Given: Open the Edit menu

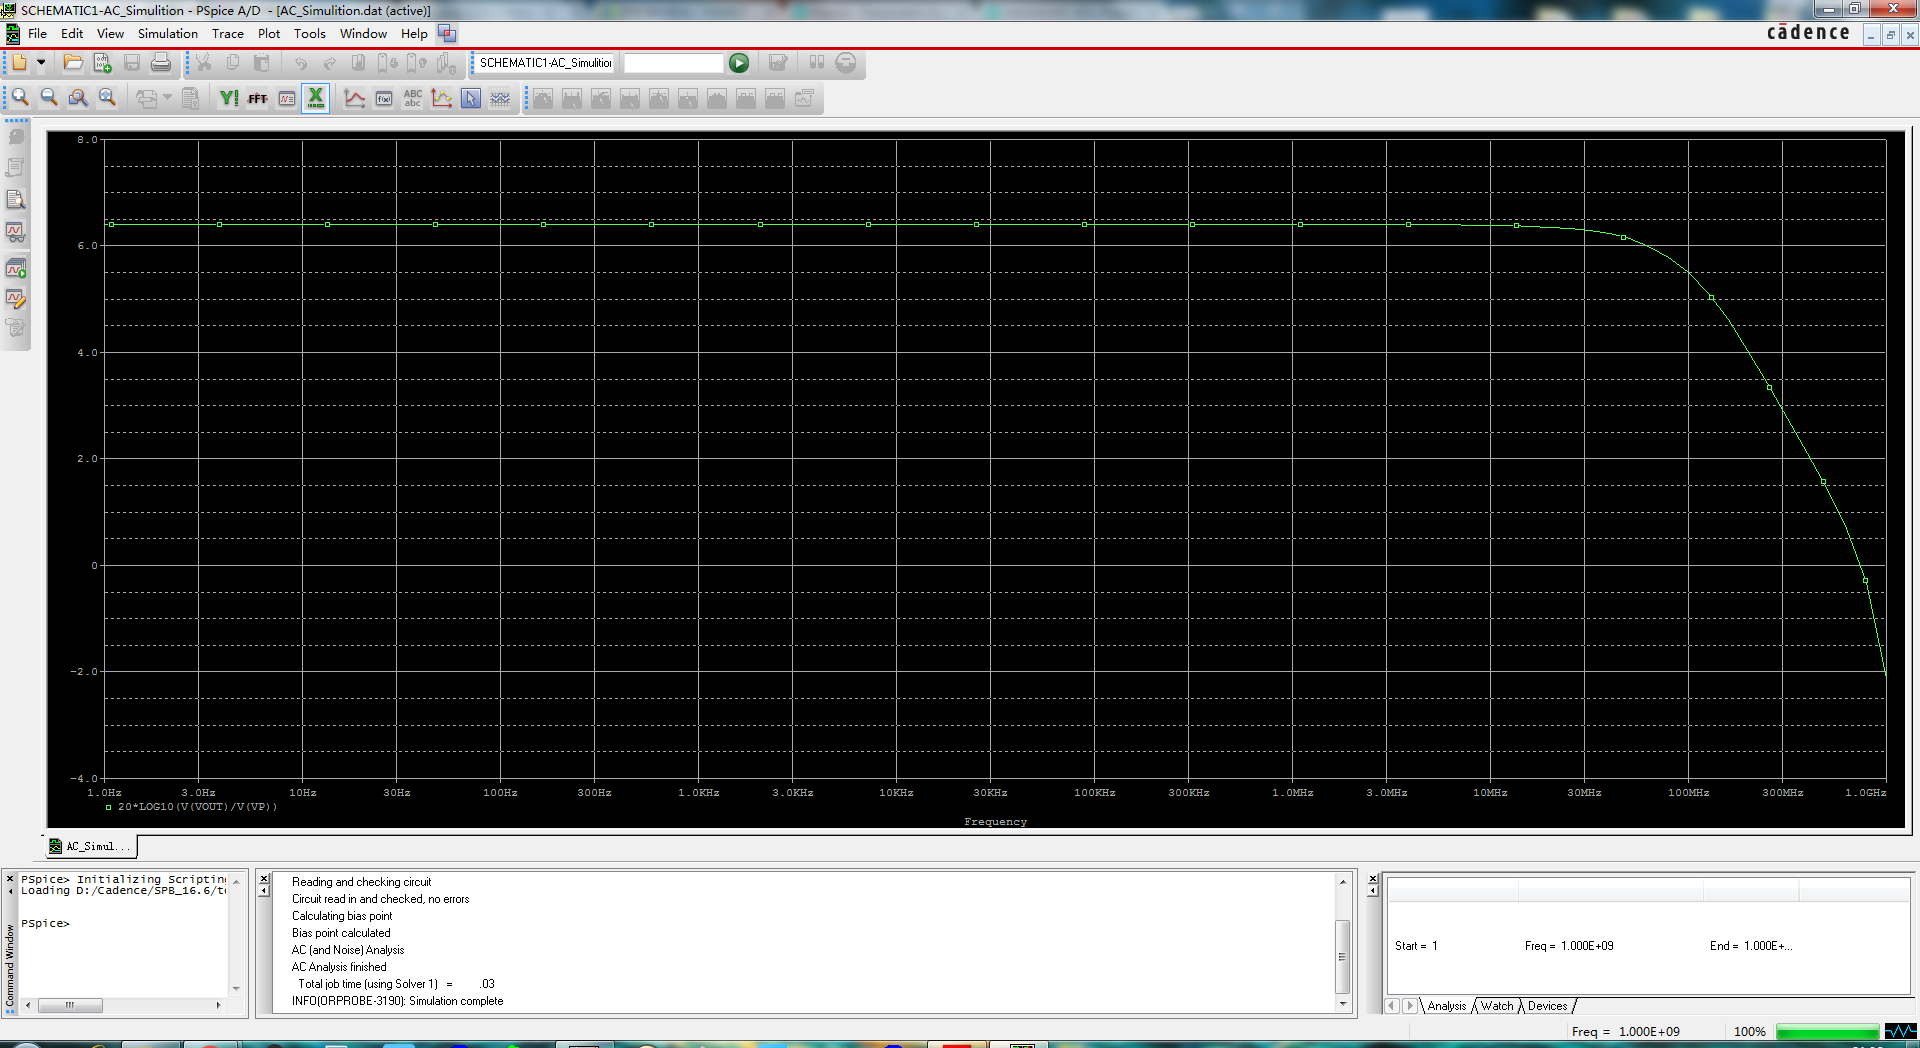Looking at the screenshot, I should tap(72, 34).
